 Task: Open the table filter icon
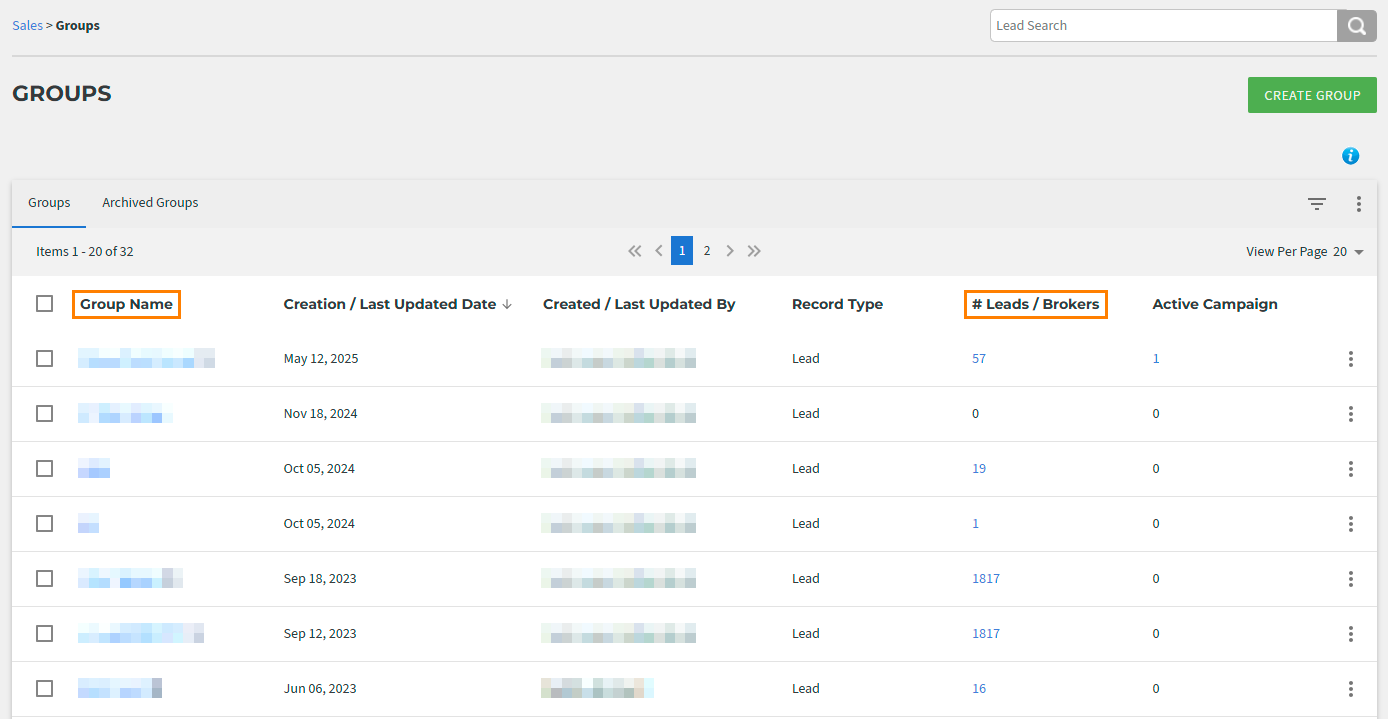coord(1317,204)
